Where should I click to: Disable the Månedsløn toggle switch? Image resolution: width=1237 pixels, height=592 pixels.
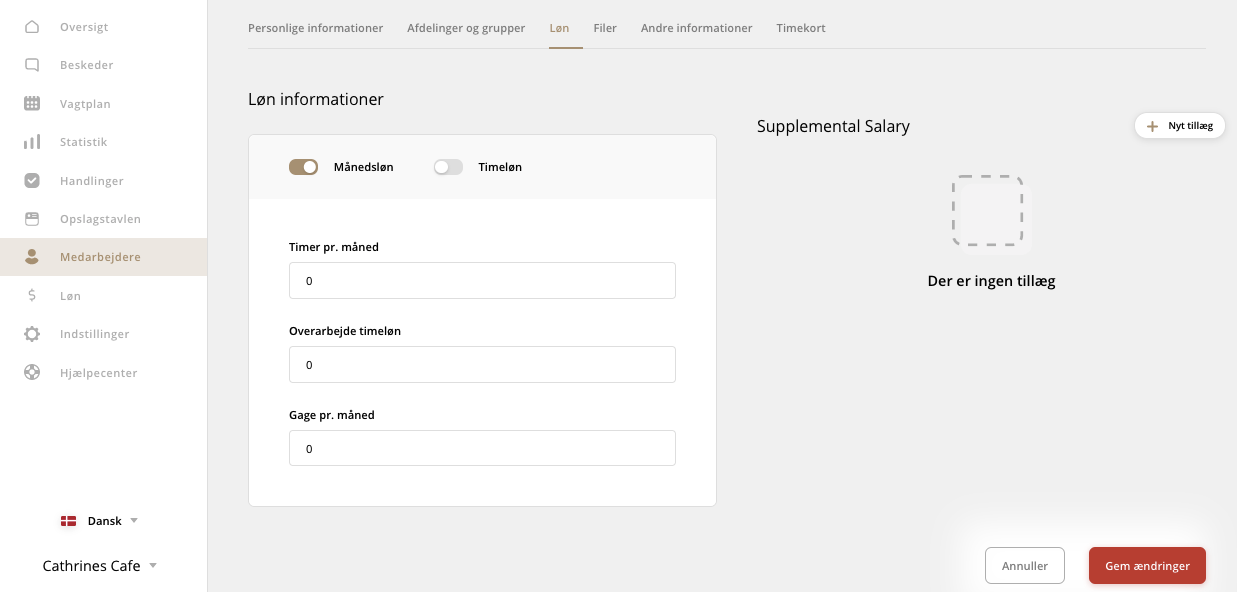click(x=303, y=167)
